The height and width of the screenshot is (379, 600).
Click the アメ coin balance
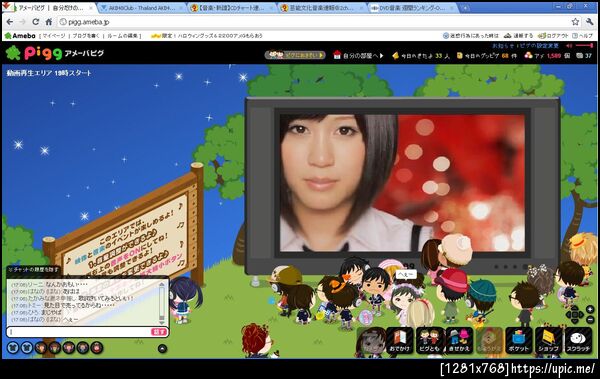tap(547, 56)
